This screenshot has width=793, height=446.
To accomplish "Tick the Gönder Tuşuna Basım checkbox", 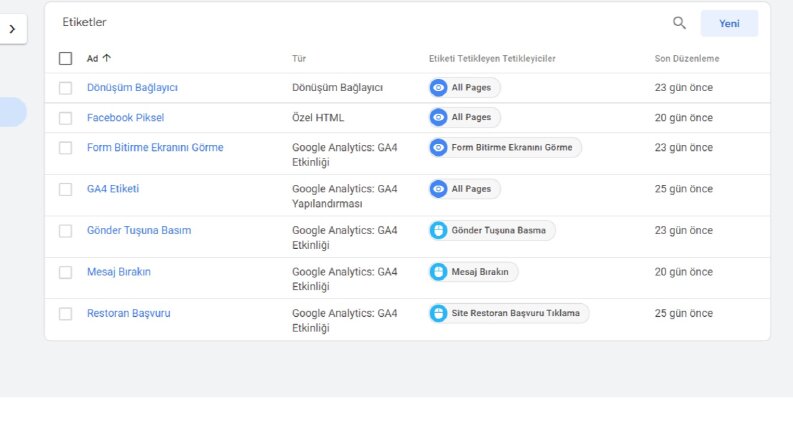I will coord(65,231).
